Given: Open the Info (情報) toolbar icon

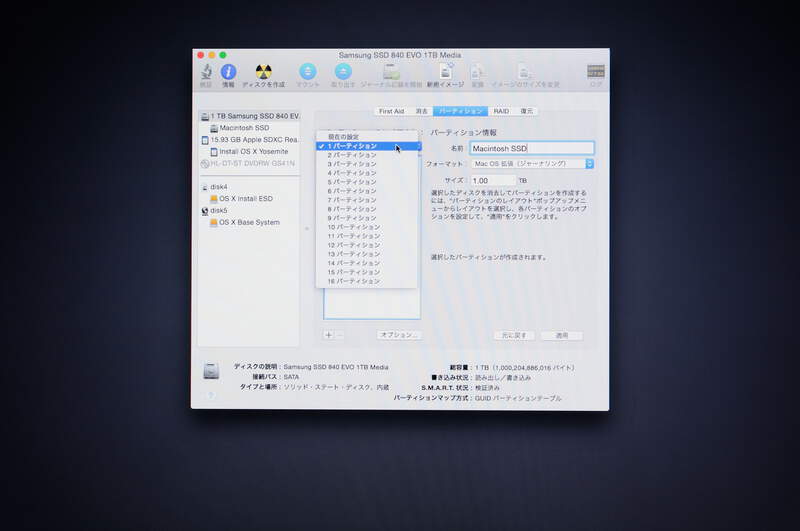Looking at the screenshot, I should coord(228,72).
